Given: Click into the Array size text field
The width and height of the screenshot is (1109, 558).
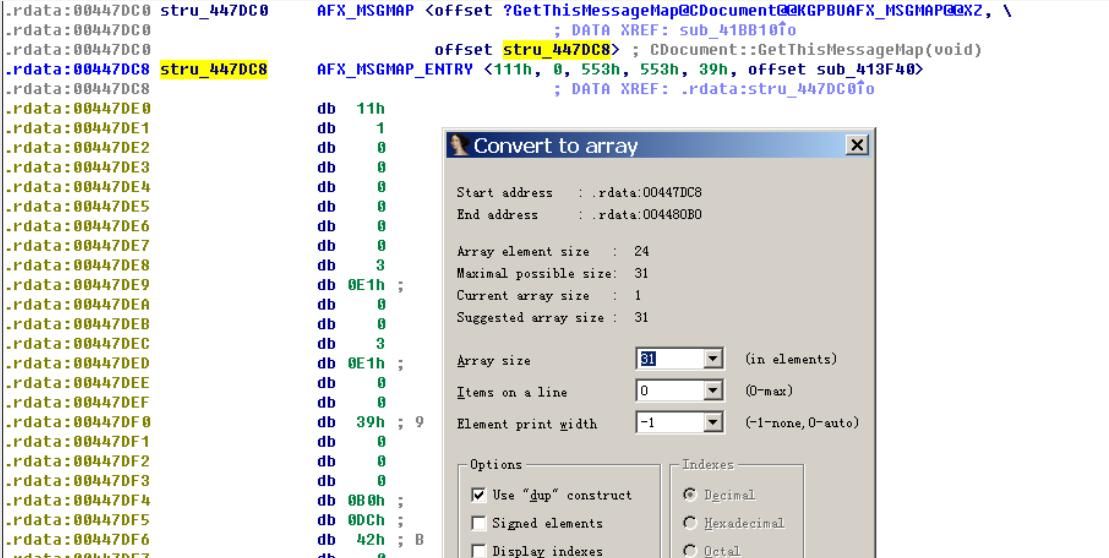Looking at the screenshot, I should [x=670, y=360].
